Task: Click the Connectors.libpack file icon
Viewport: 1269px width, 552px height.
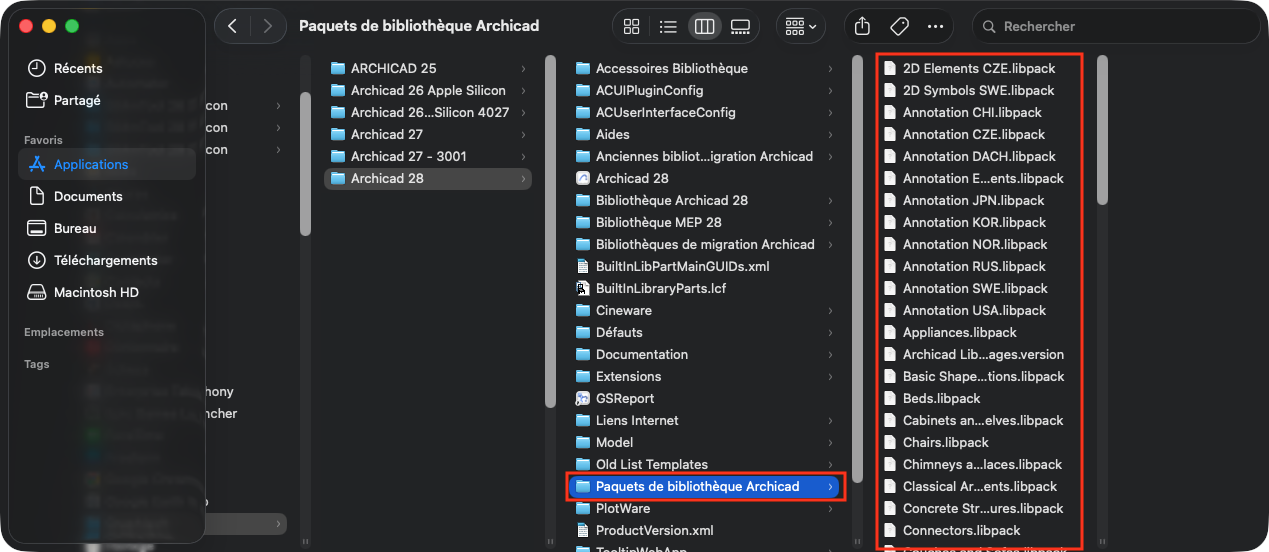Action: 891,530
